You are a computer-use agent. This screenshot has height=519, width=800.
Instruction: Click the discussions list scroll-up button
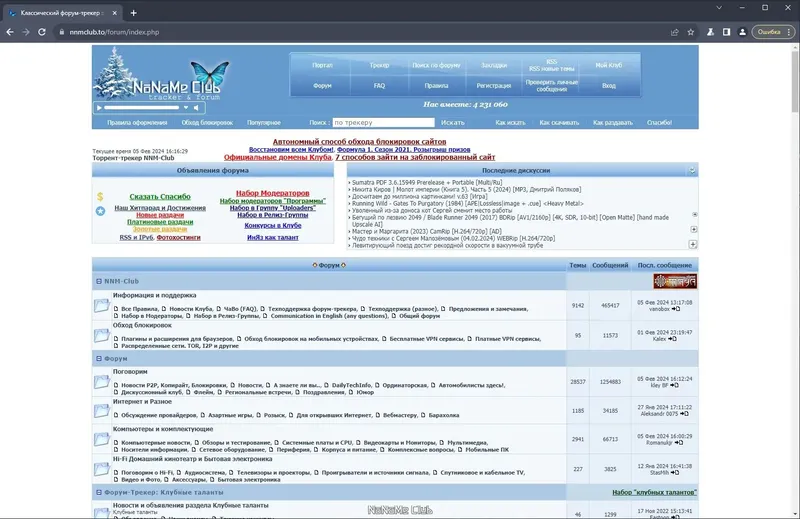click(694, 214)
